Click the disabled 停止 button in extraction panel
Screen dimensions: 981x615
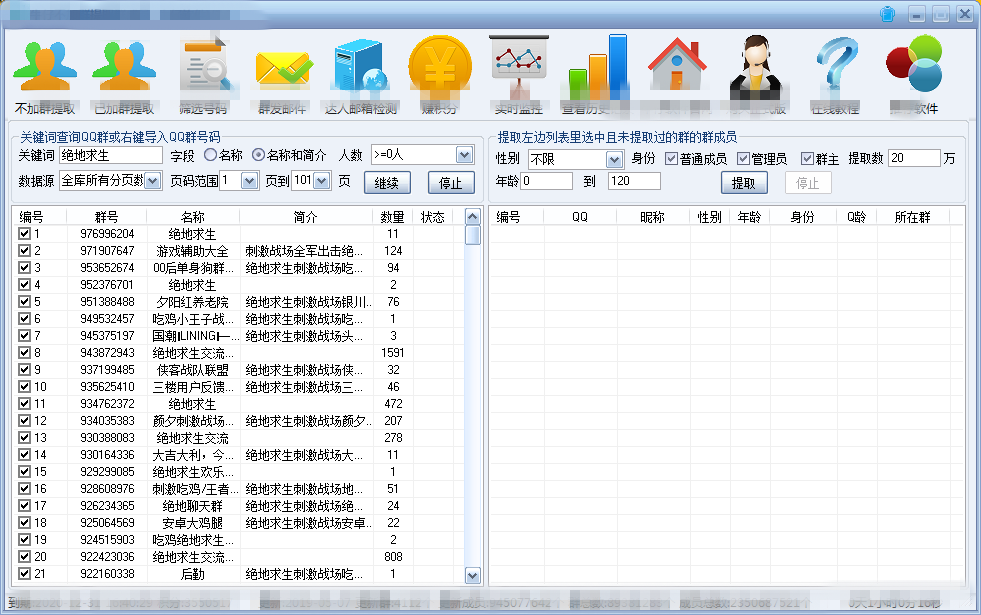pos(808,183)
